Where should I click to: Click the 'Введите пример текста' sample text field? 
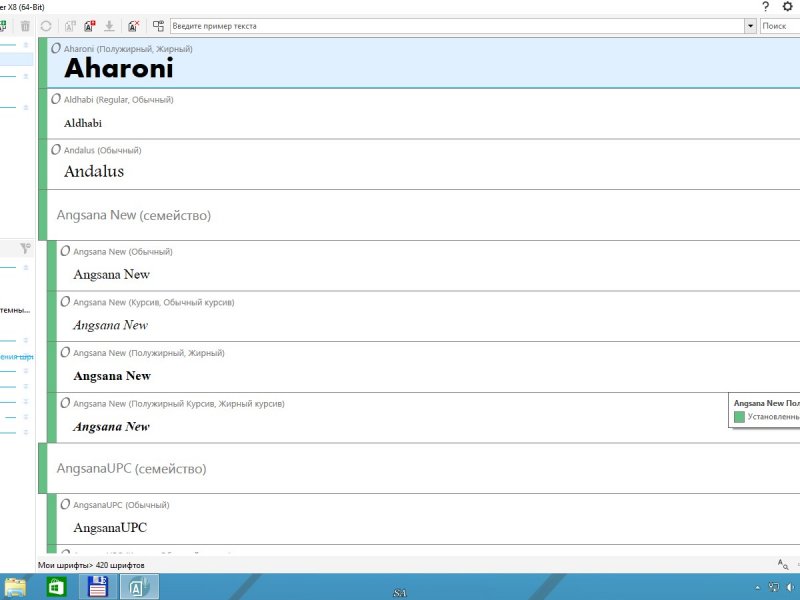coord(458,26)
